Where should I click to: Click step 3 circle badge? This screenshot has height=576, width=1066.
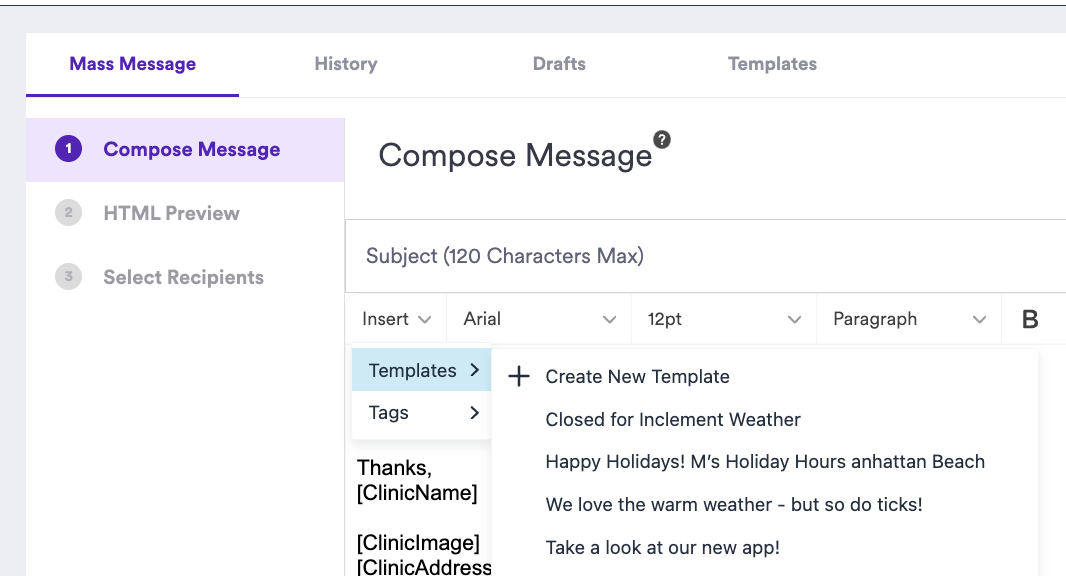[x=68, y=277]
